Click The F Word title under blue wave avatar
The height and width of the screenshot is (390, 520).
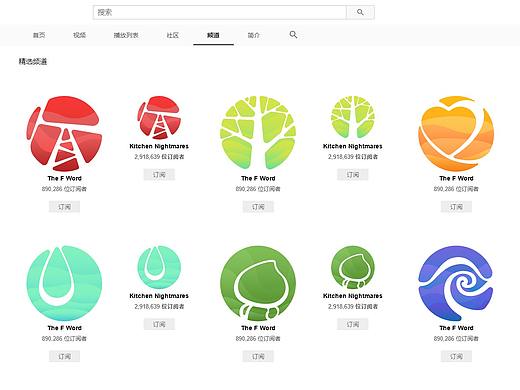[x=456, y=328]
